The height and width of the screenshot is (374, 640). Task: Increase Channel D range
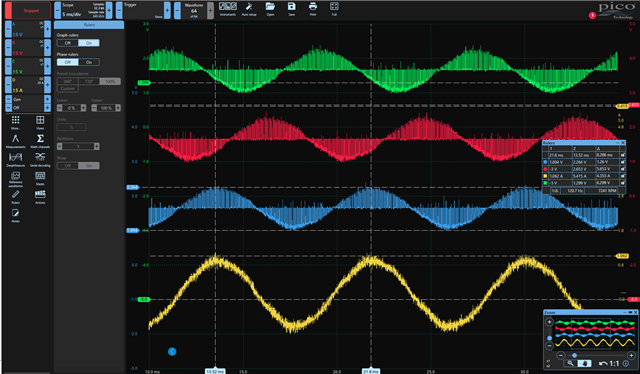[x=47, y=85]
